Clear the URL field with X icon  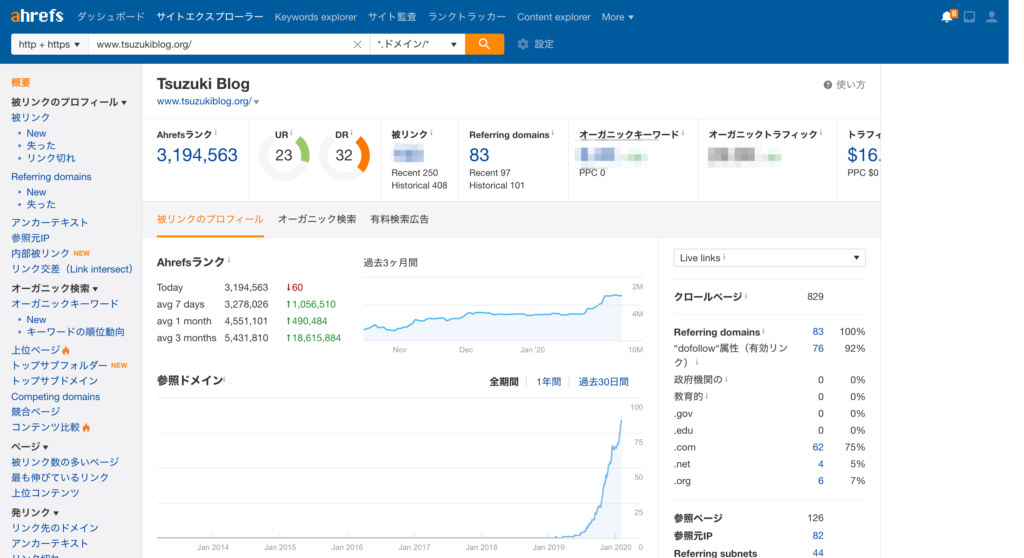click(x=357, y=44)
